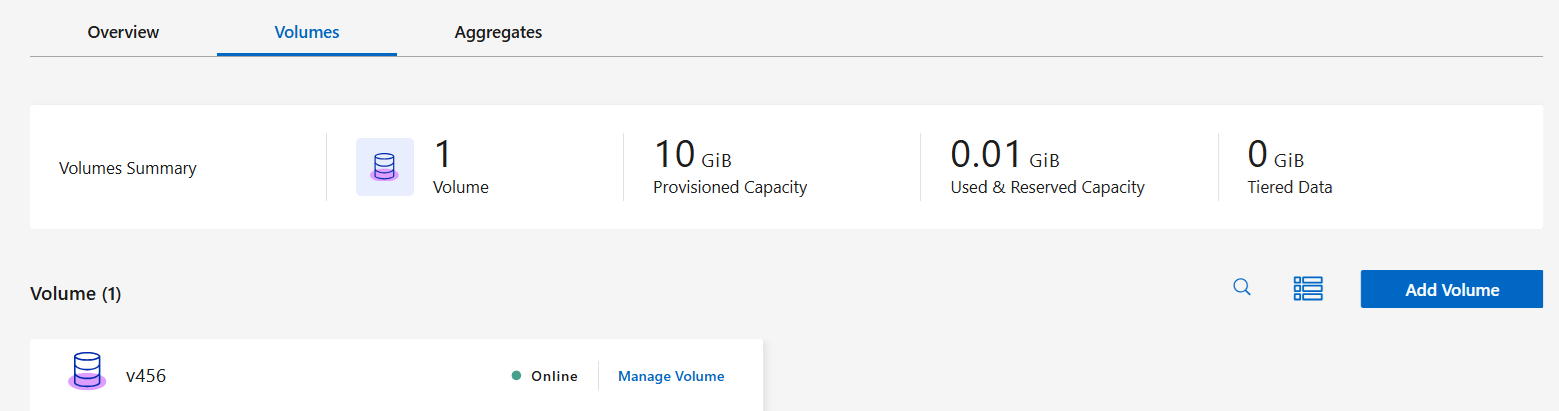Go to the Aggregates tab

coord(498,32)
